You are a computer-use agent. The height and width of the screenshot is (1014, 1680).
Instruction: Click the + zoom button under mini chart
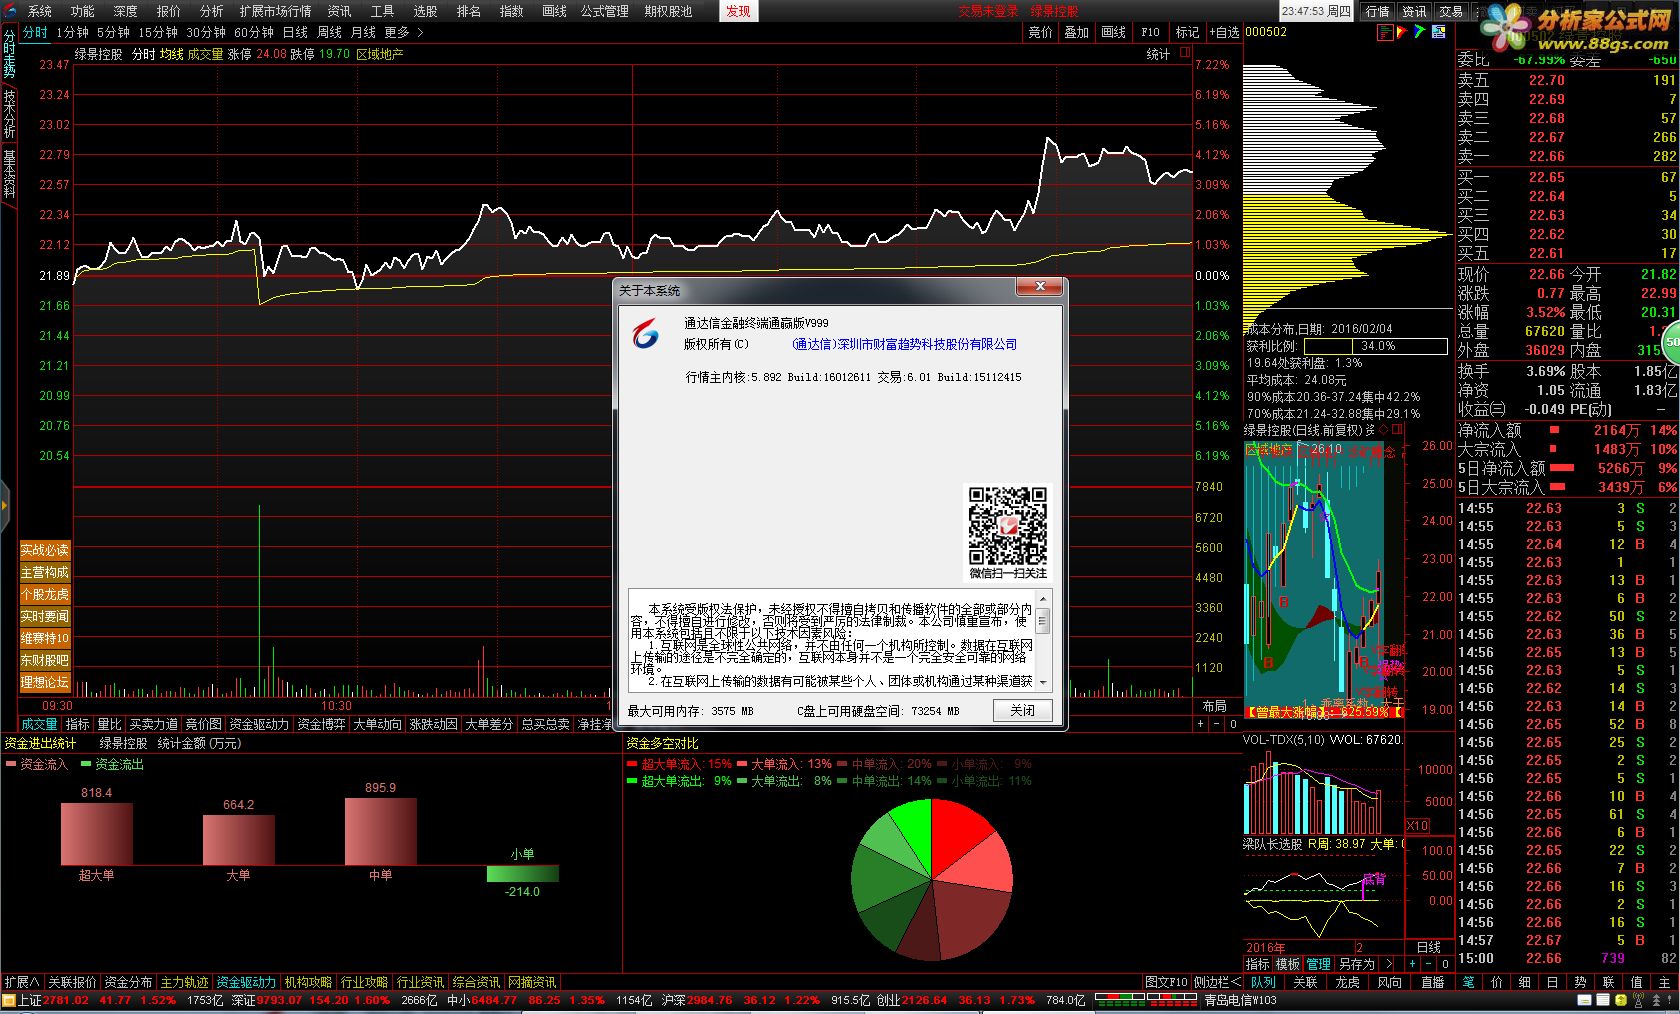(1413, 964)
